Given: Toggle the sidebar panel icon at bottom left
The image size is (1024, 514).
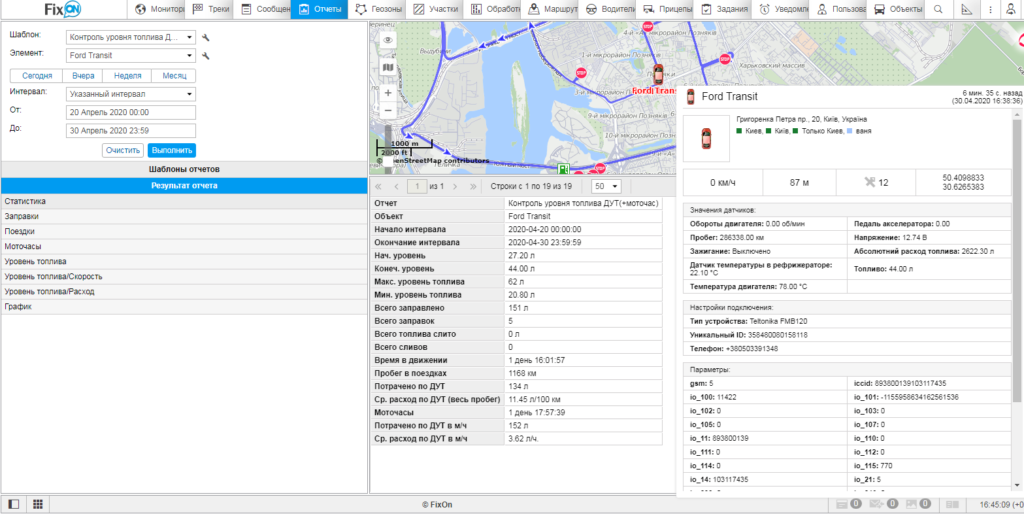Looking at the screenshot, I should (x=14, y=504).
